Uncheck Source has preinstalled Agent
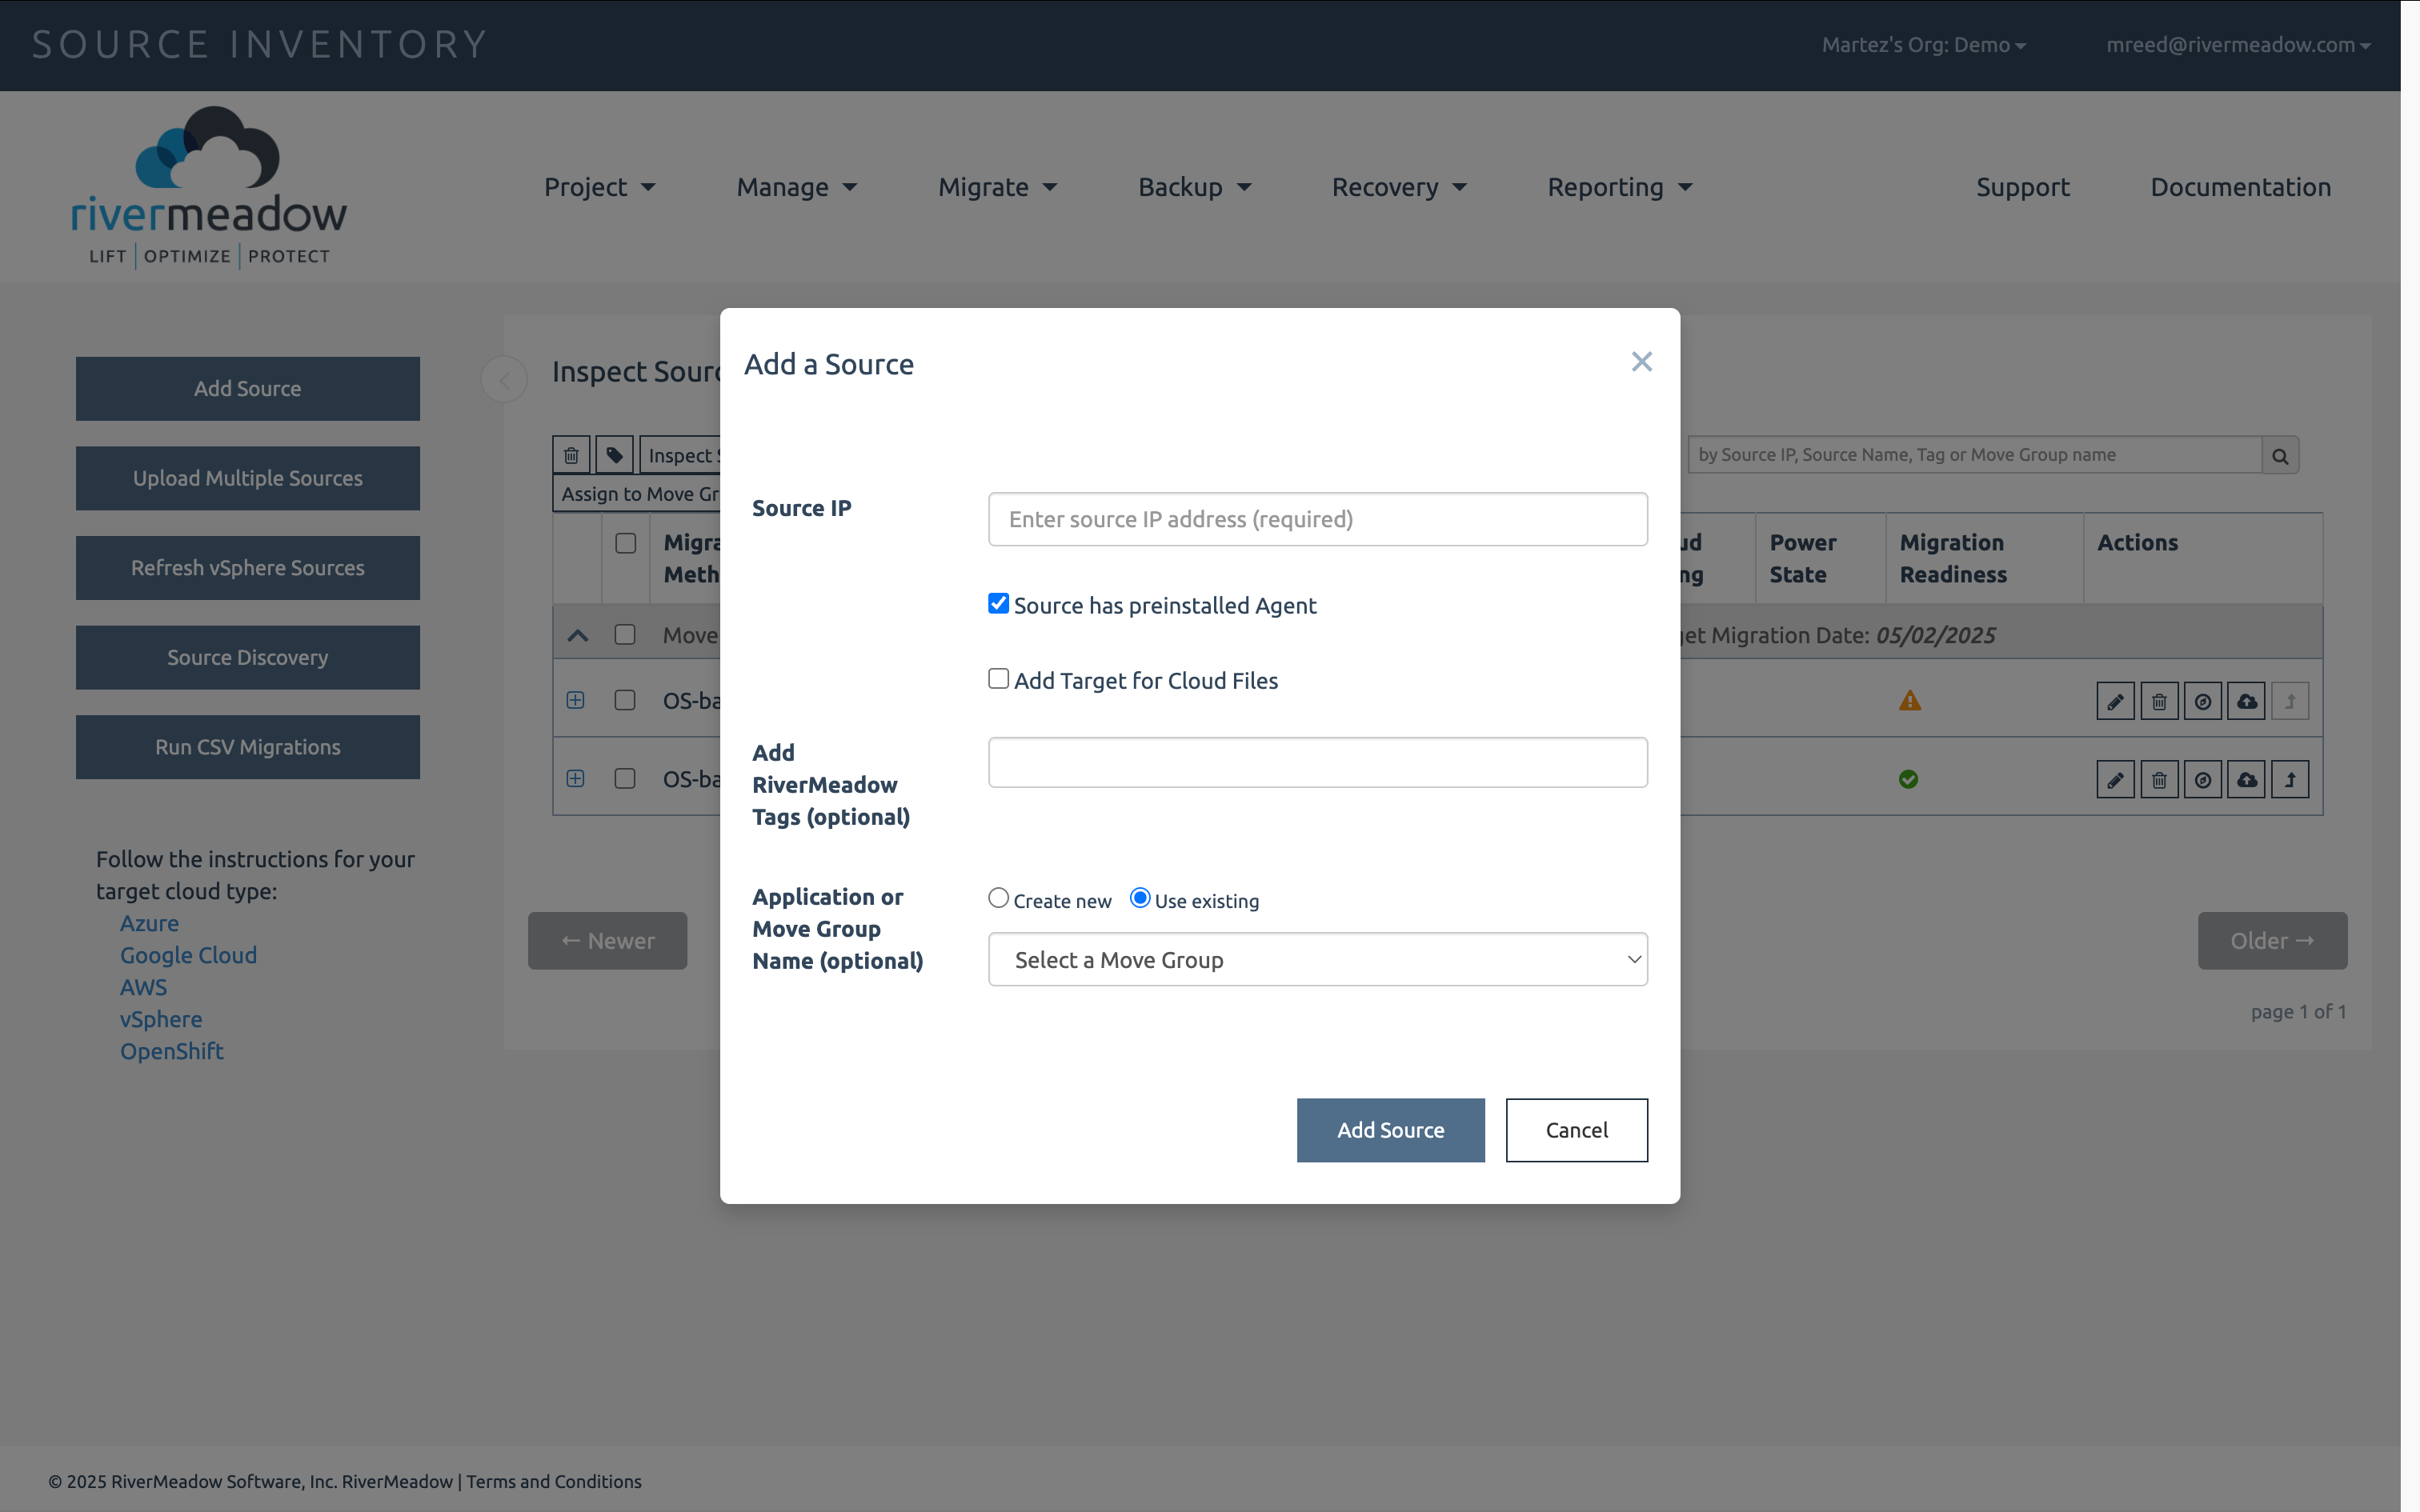The height and width of the screenshot is (1512, 2420). (x=998, y=603)
